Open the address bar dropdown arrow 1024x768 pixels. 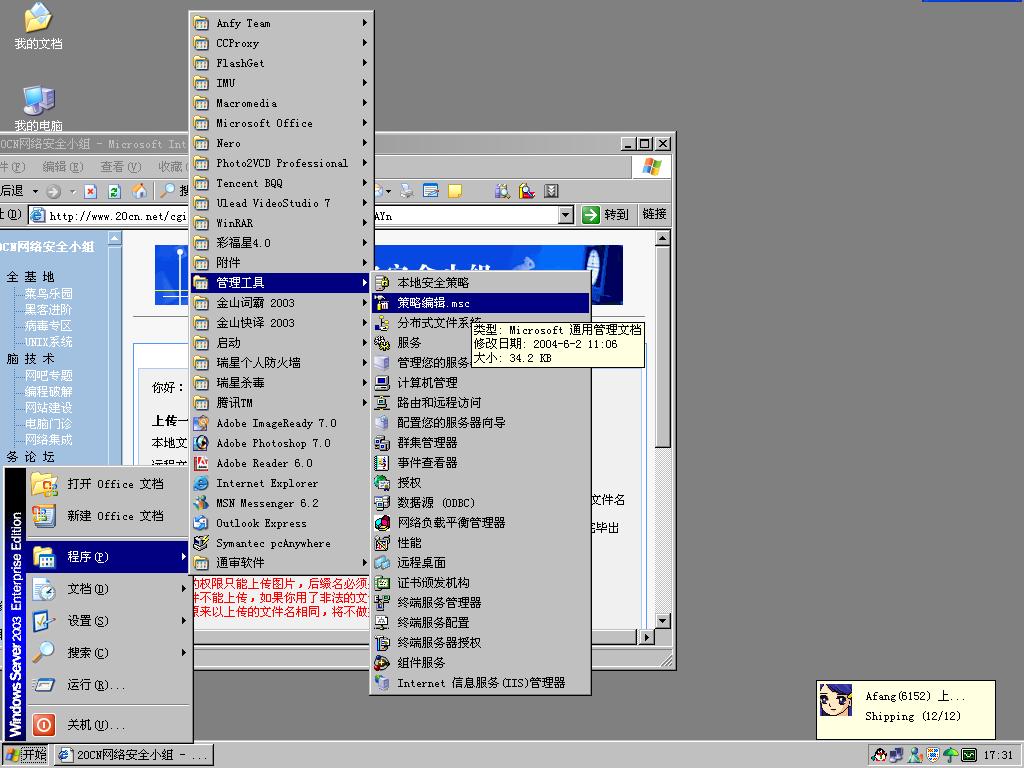[566, 215]
